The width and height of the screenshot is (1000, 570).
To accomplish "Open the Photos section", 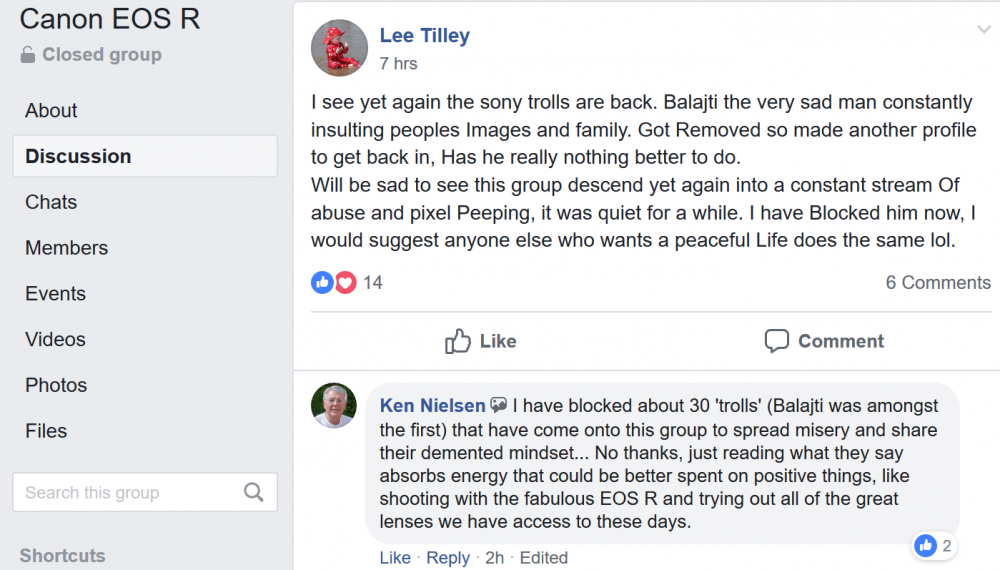I will [x=56, y=385].
